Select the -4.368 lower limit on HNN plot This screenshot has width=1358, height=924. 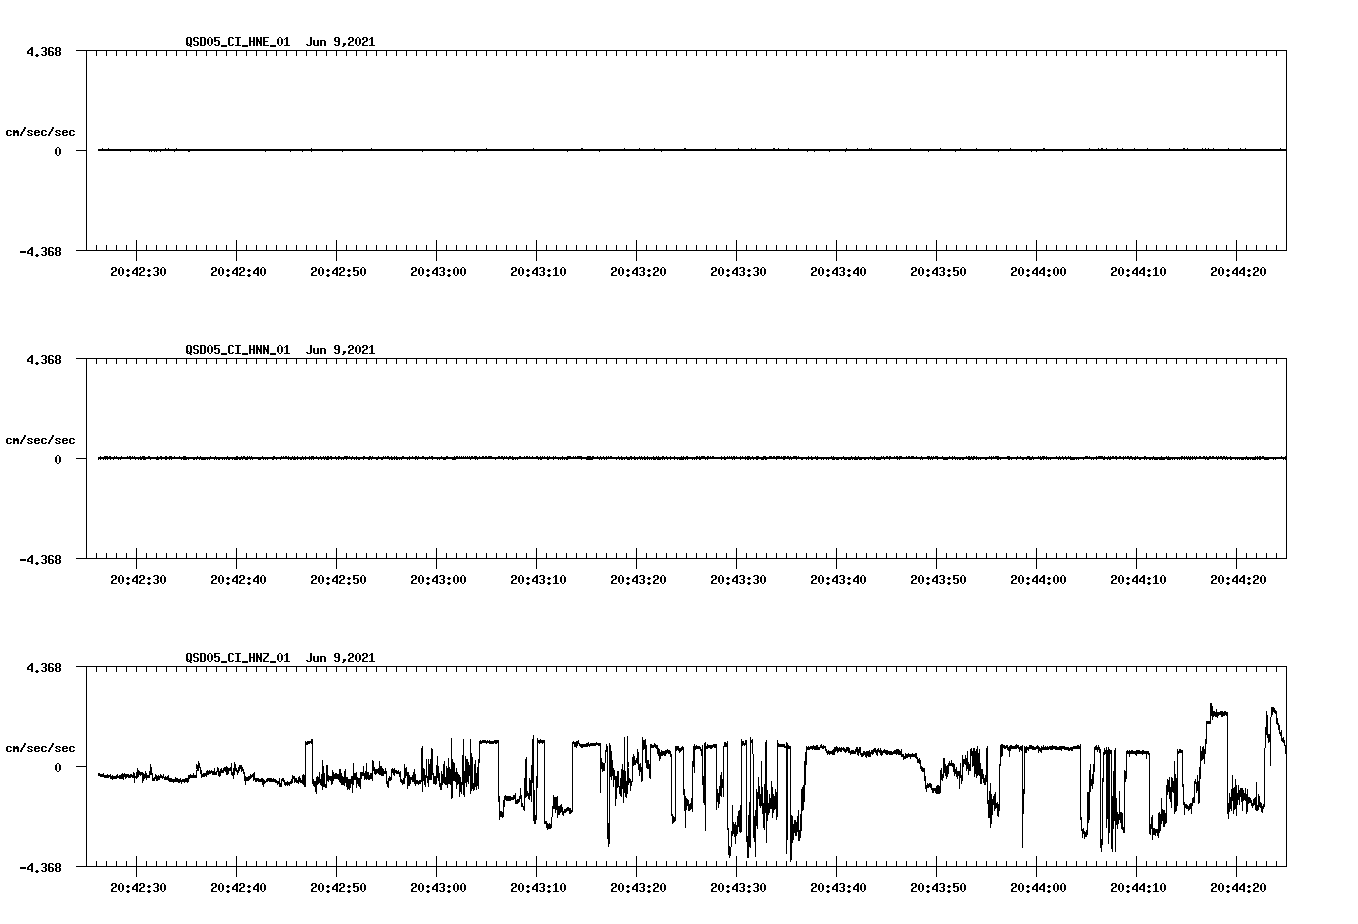point(40,560)
